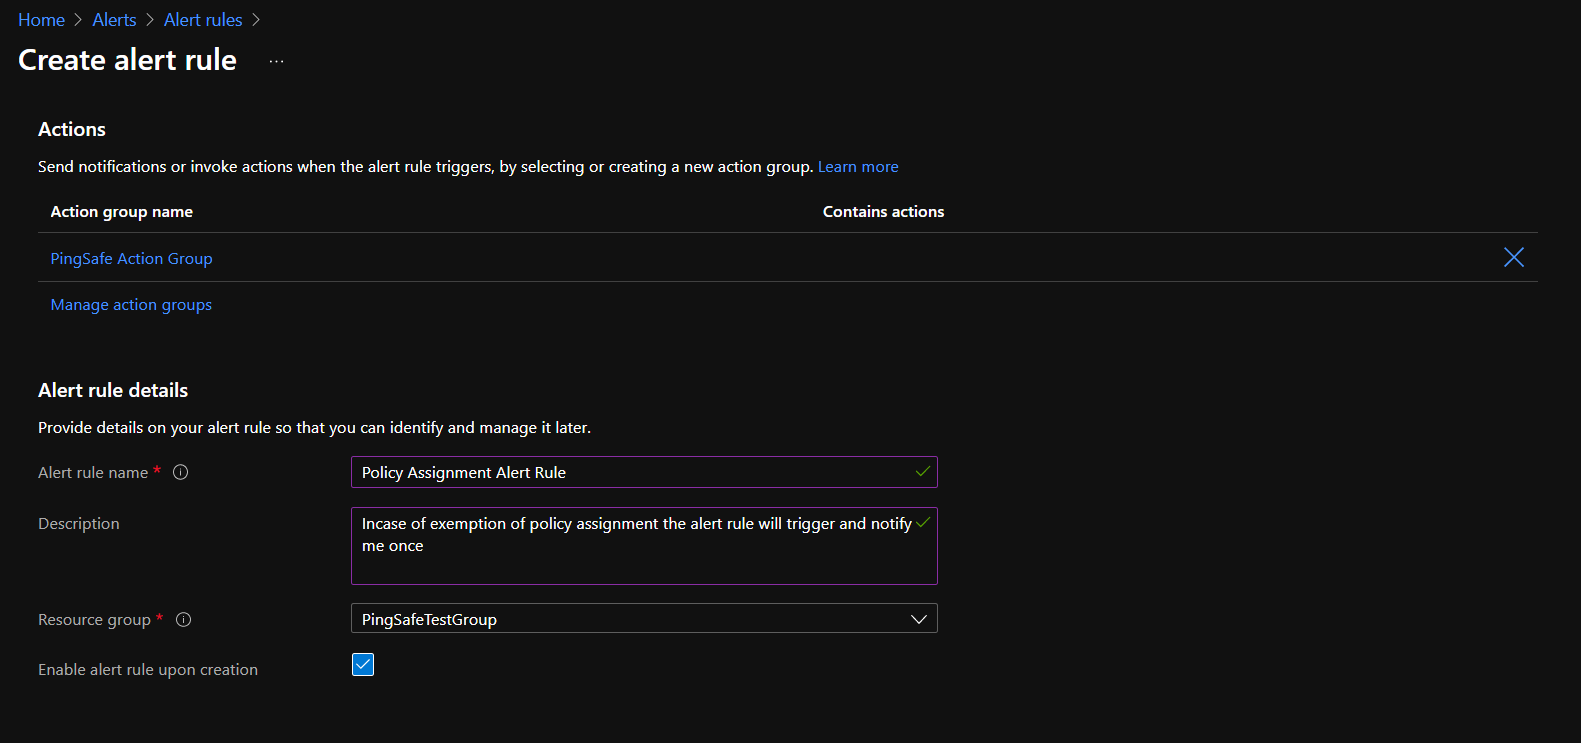Open the ellipsis menu beside Create alert rule
1581x743 pixels.
point(277,61)
